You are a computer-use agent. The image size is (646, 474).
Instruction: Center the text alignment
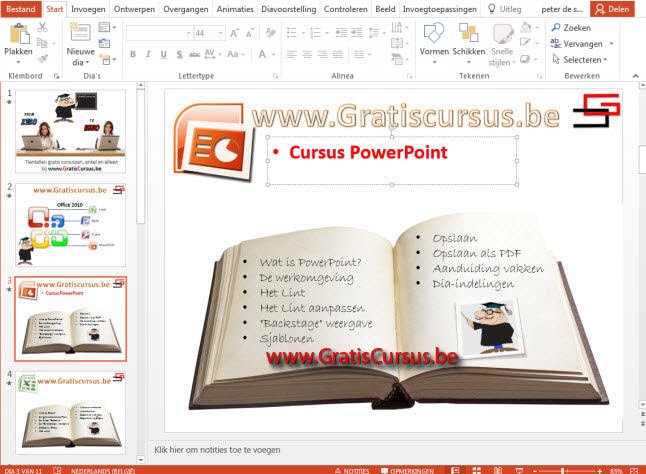pos(307,54)
